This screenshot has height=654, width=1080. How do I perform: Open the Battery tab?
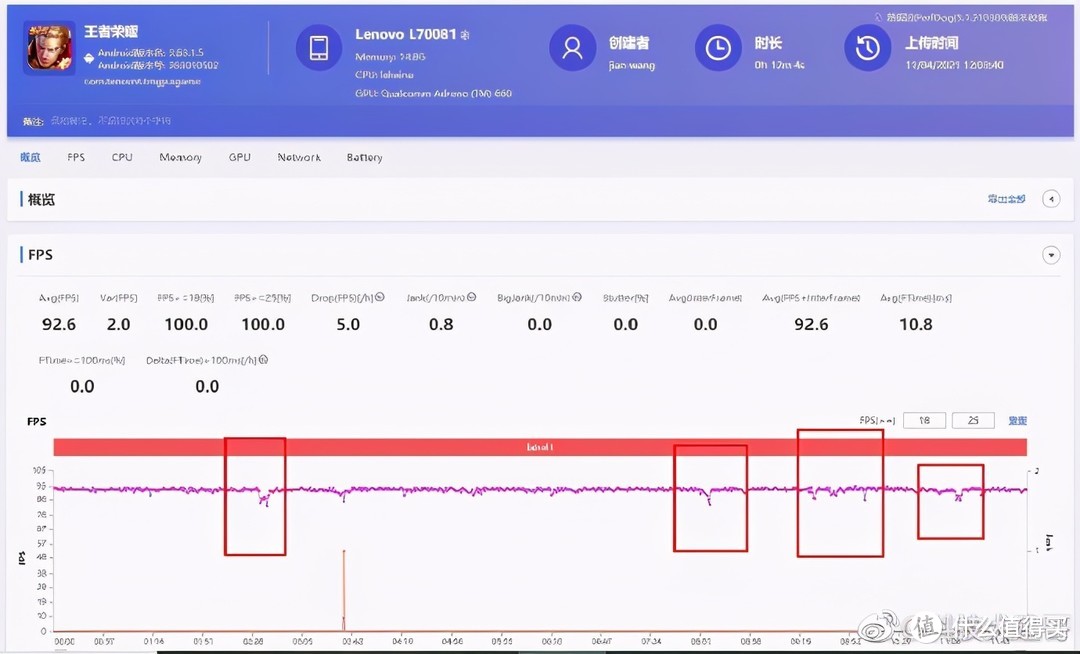tap(363, 157)
